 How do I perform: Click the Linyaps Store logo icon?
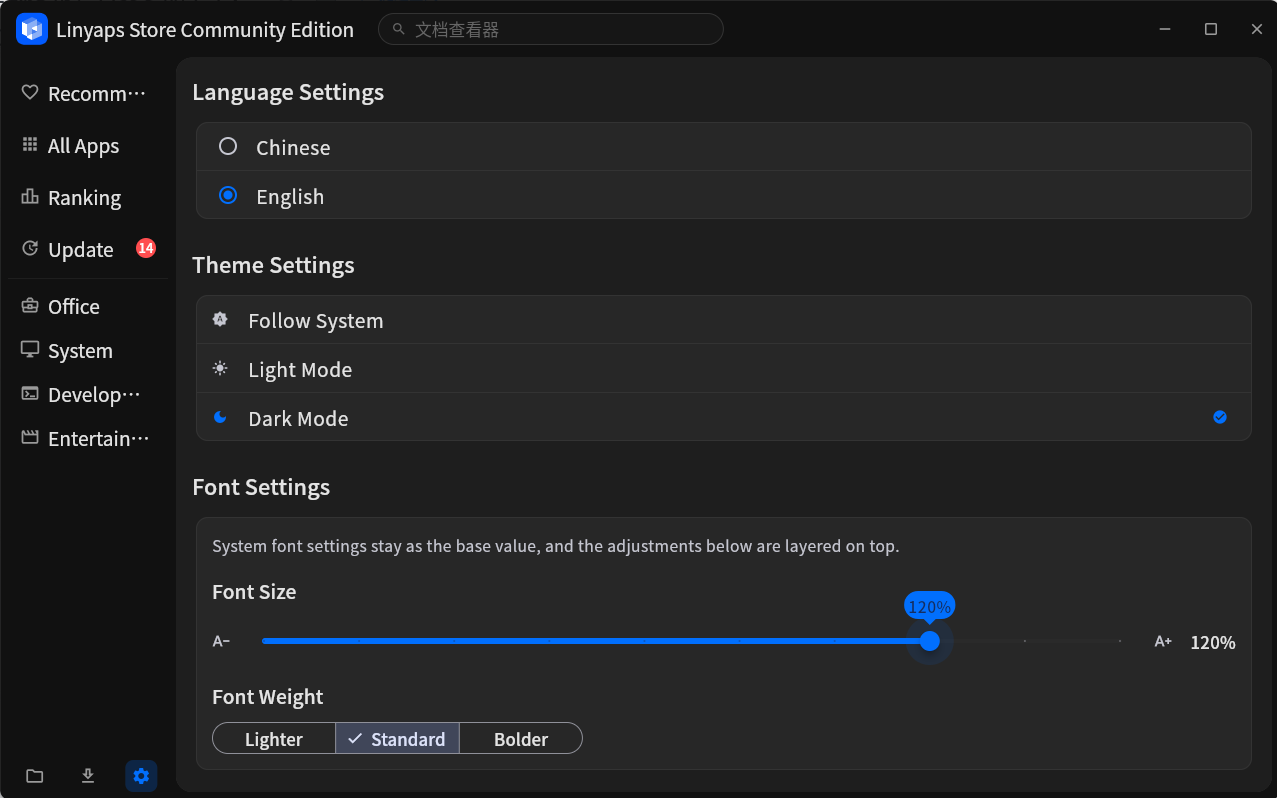(32, 29)
